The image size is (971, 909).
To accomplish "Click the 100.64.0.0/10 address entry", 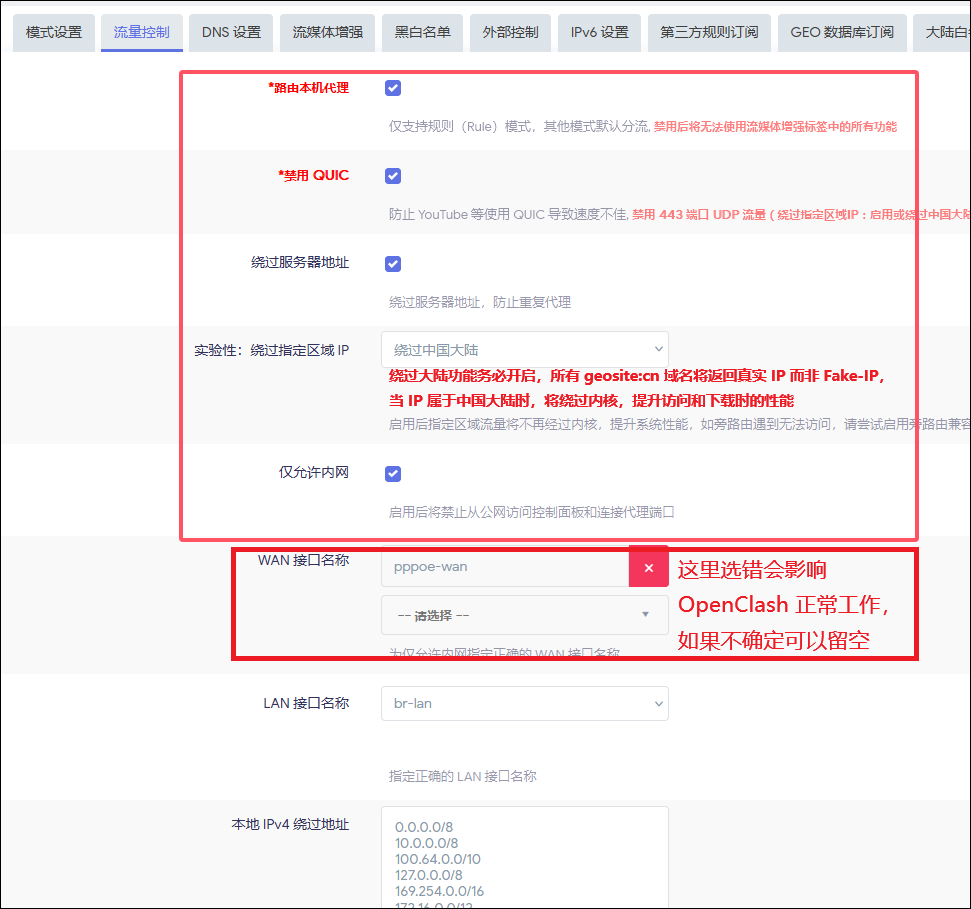I will [437, 859].
